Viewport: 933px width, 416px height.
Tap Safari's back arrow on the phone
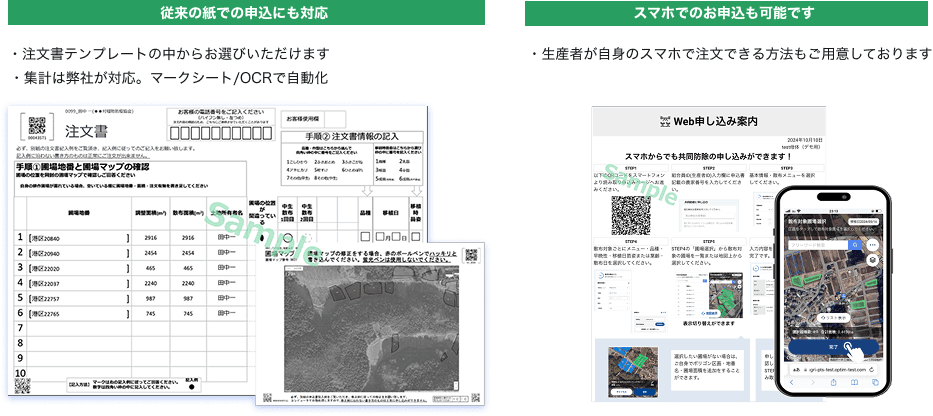click(x=791, y=382)
